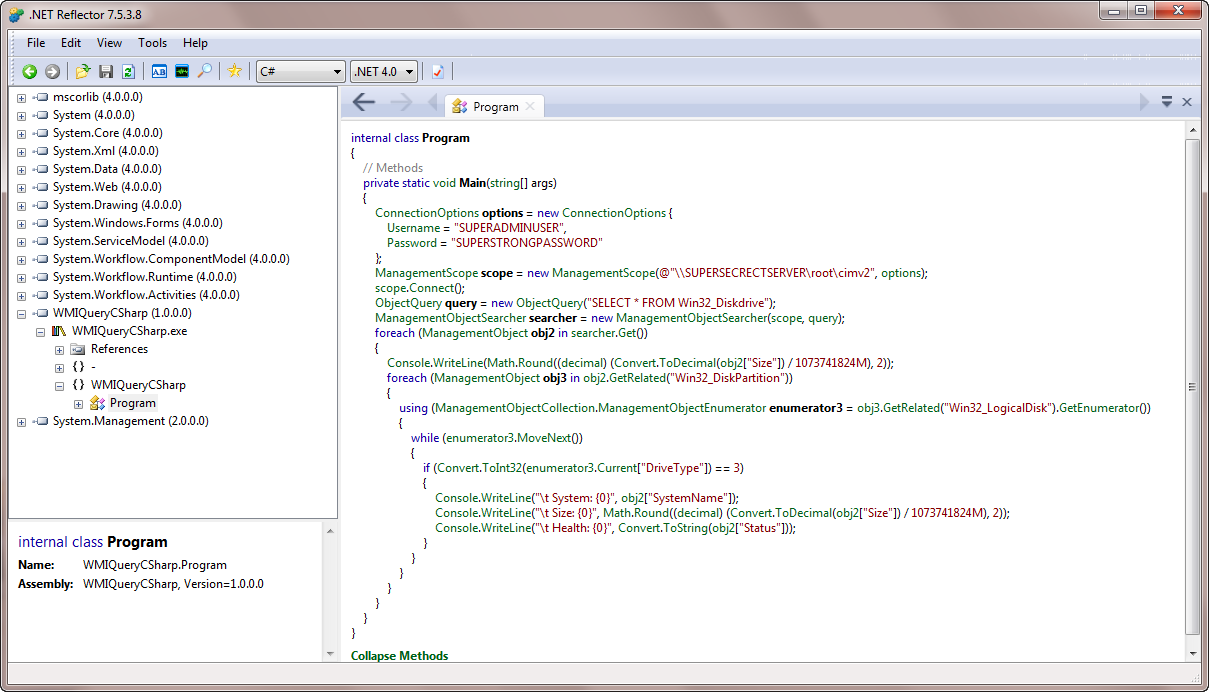Click ManagementScope type in scope declaration
This screenshot has height=692, width=1209.
[x=426, y=273]
